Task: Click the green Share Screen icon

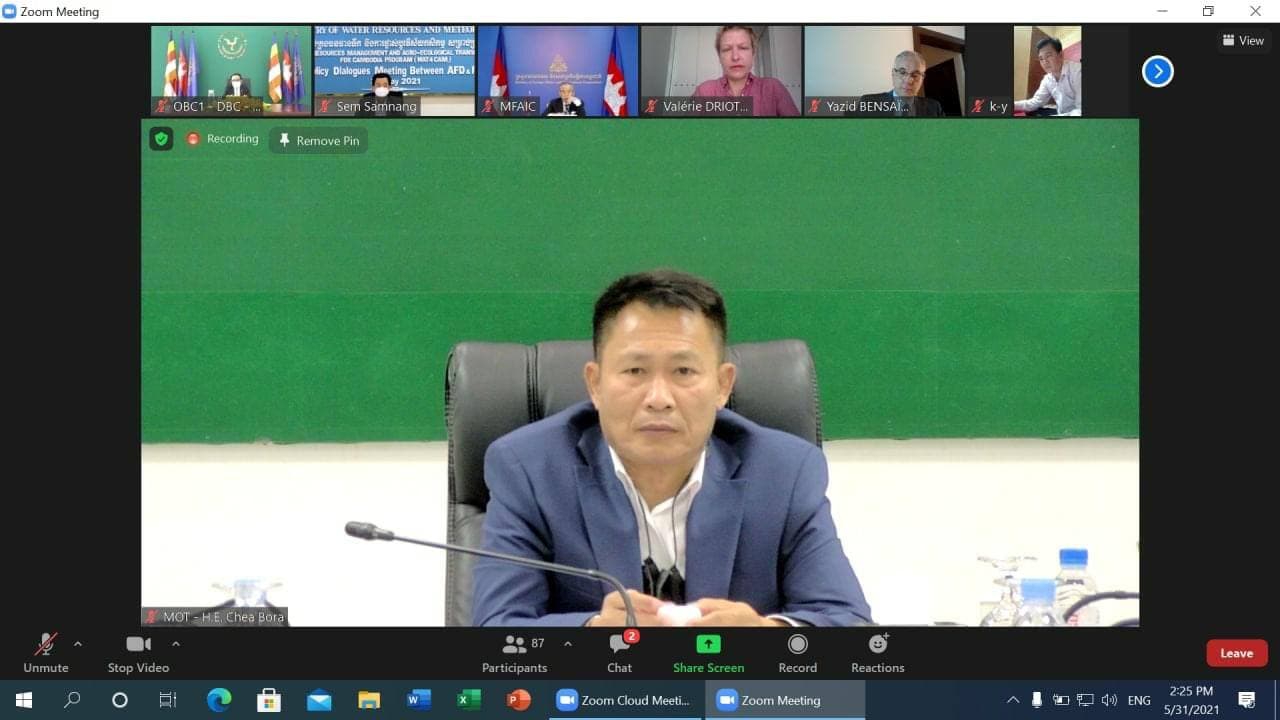Action: point(708,644)
